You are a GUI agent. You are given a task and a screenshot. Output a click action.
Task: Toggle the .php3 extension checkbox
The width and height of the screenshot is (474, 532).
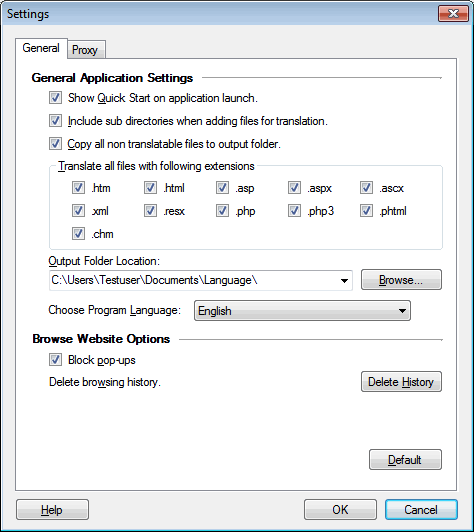(x=294, y=211)
